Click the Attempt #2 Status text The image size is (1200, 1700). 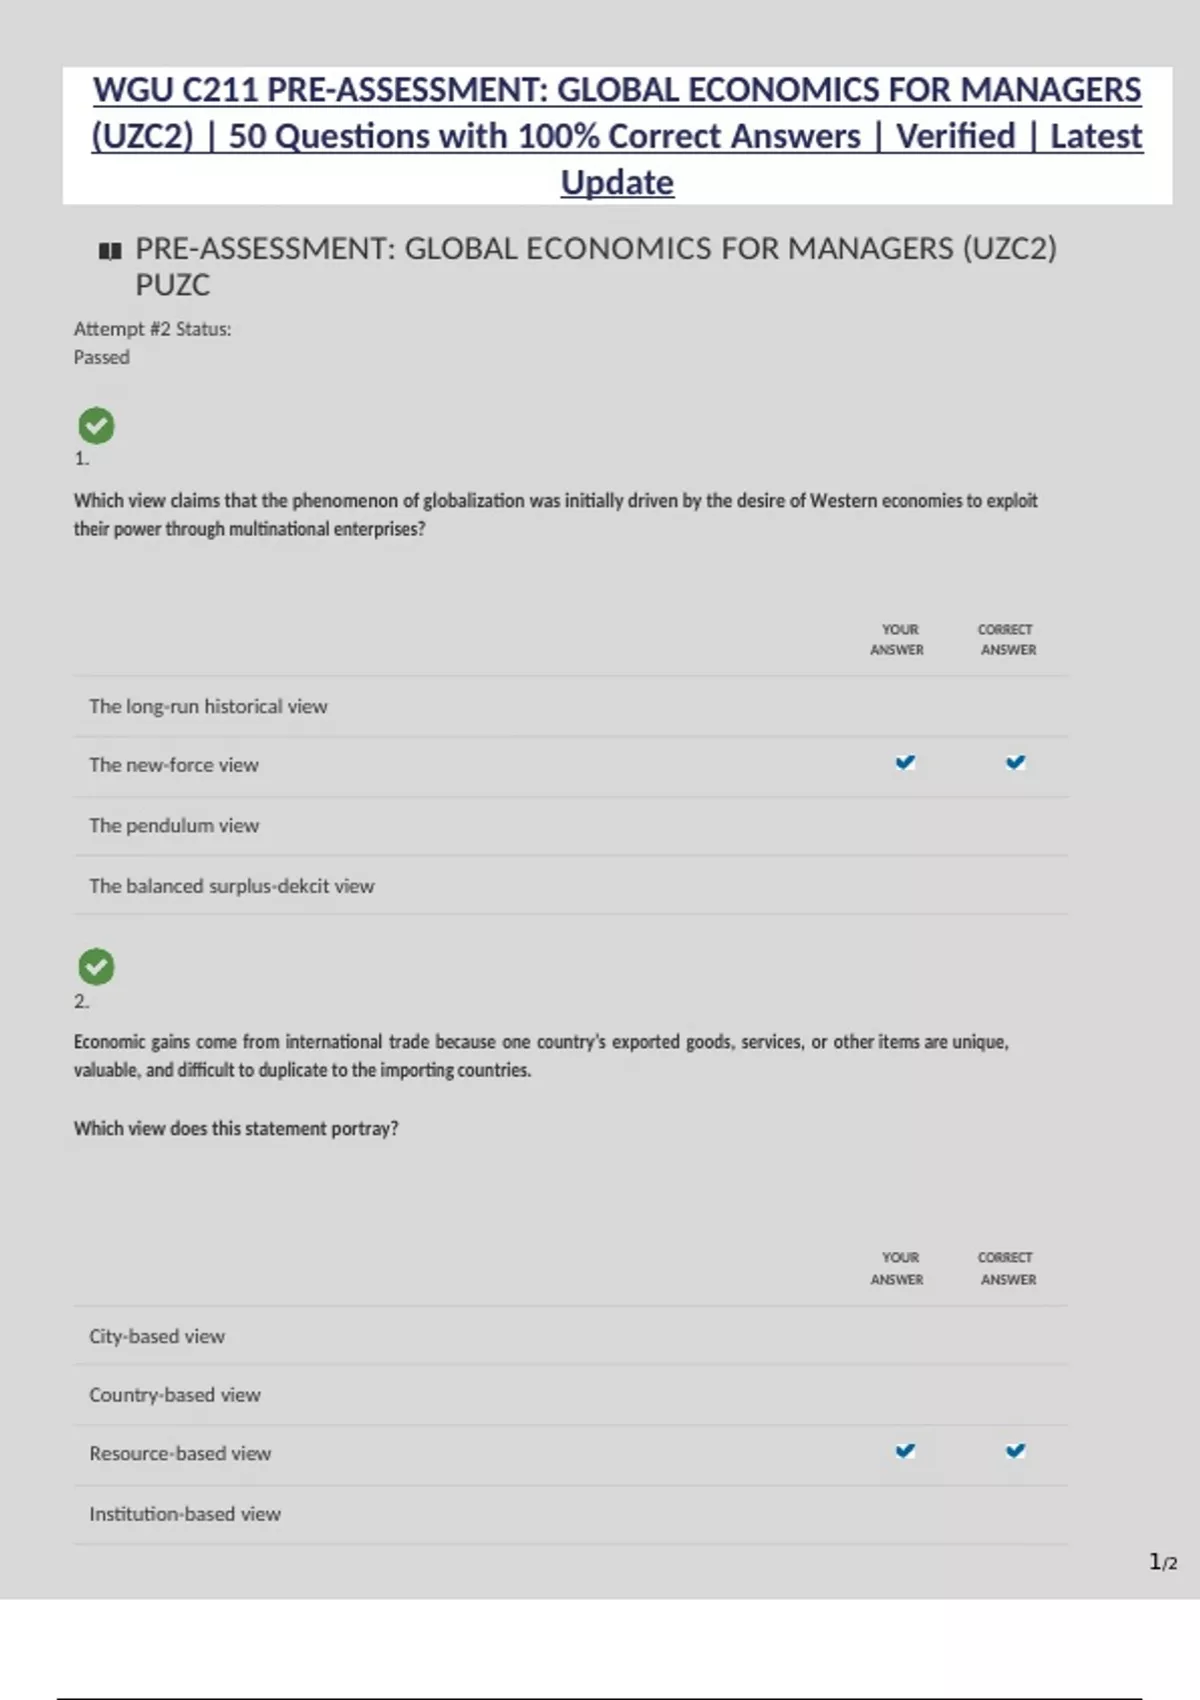[x=152, y=329]
